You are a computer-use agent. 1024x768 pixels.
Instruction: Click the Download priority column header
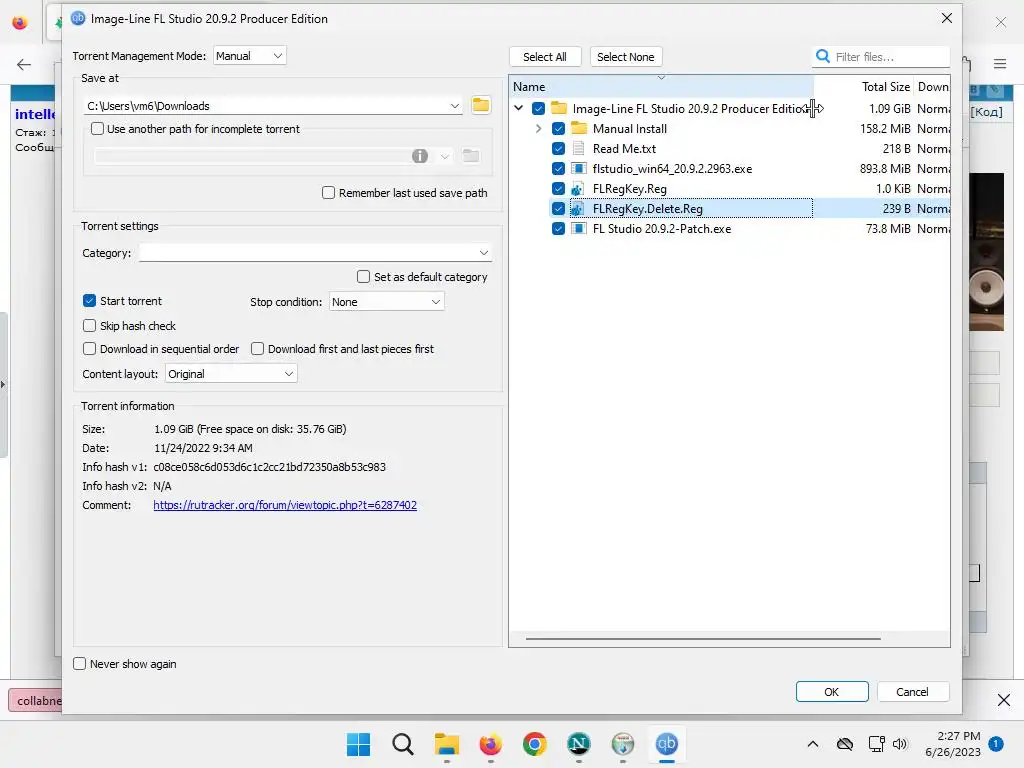(932, 86)
